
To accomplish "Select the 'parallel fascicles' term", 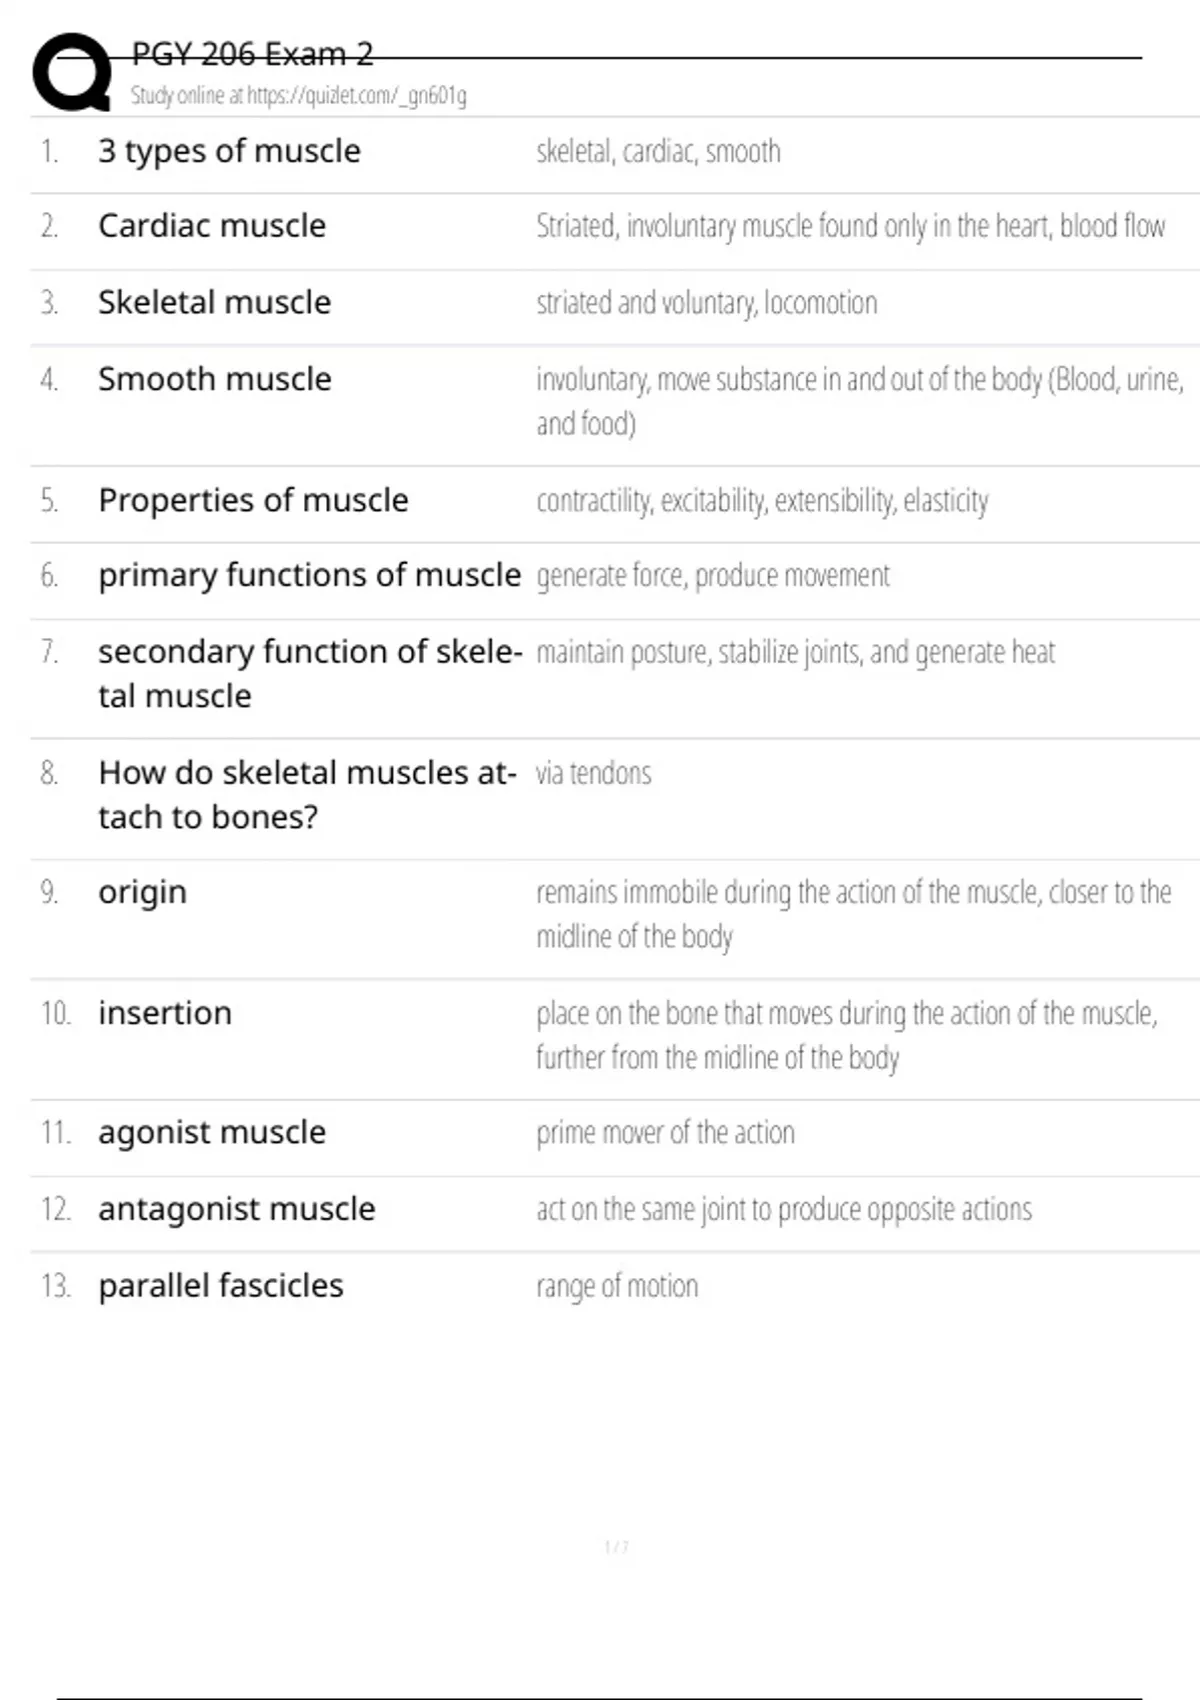I will click(x=221, y=1286).
